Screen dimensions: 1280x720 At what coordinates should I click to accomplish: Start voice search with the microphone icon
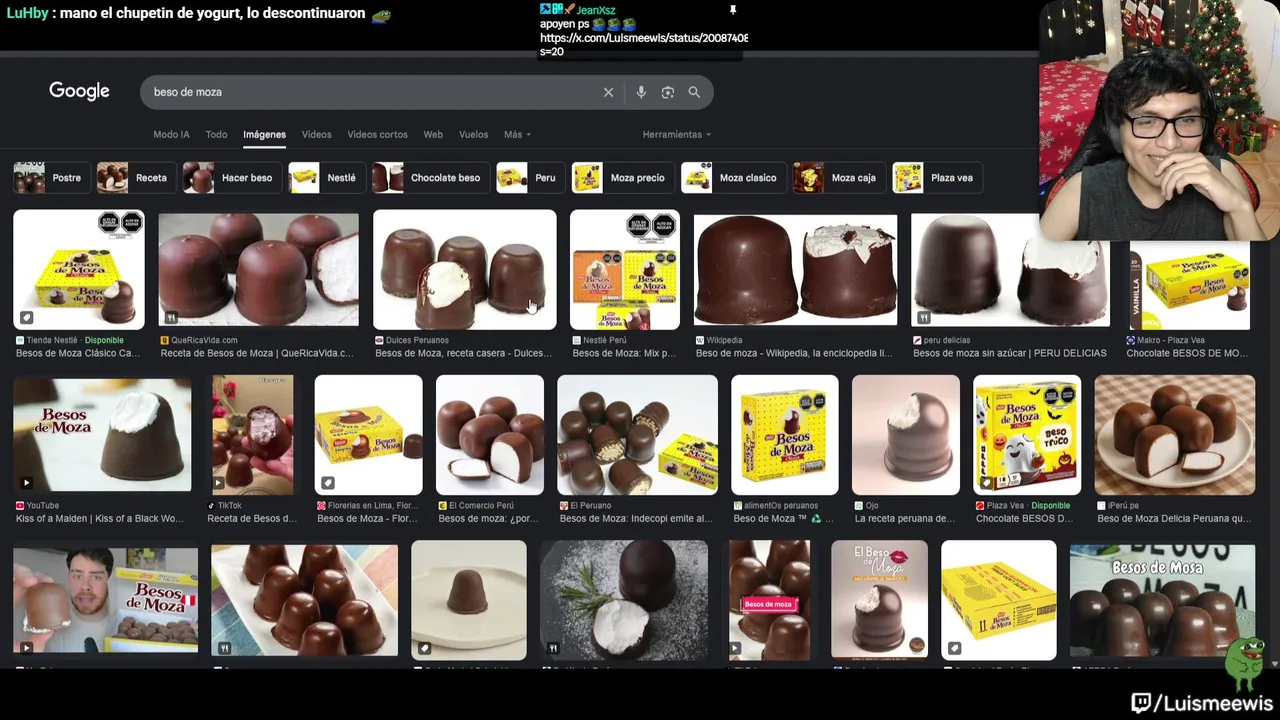point(641,92)
